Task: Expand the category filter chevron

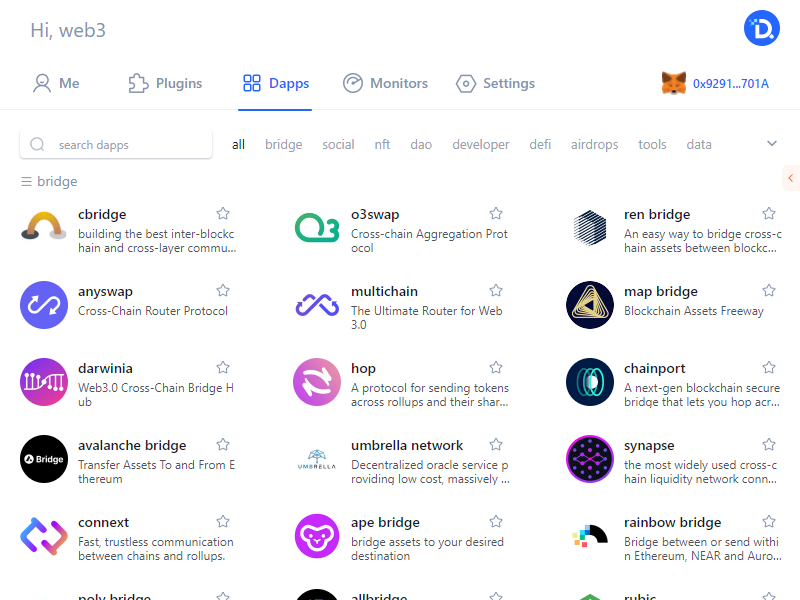Action: click(772, 143)
